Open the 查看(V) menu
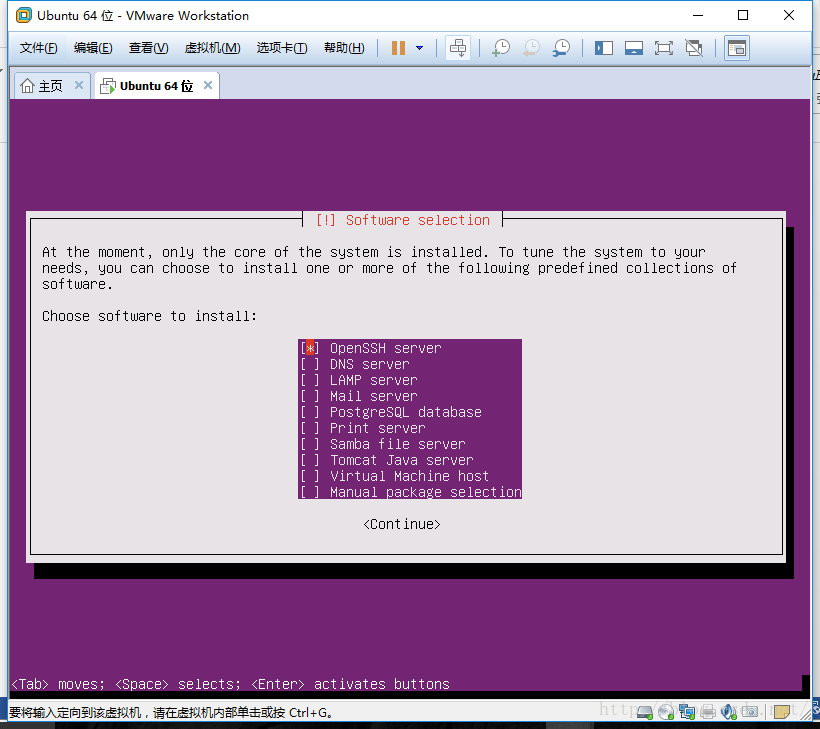This screenshot has height=729, width=820. point(149,48)
